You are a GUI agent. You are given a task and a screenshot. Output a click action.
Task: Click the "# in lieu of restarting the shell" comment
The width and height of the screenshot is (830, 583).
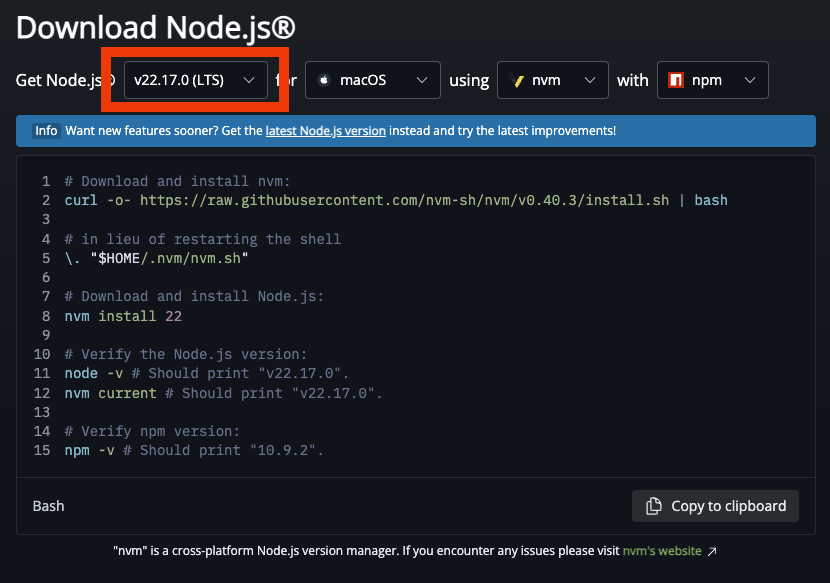point(203,239)
